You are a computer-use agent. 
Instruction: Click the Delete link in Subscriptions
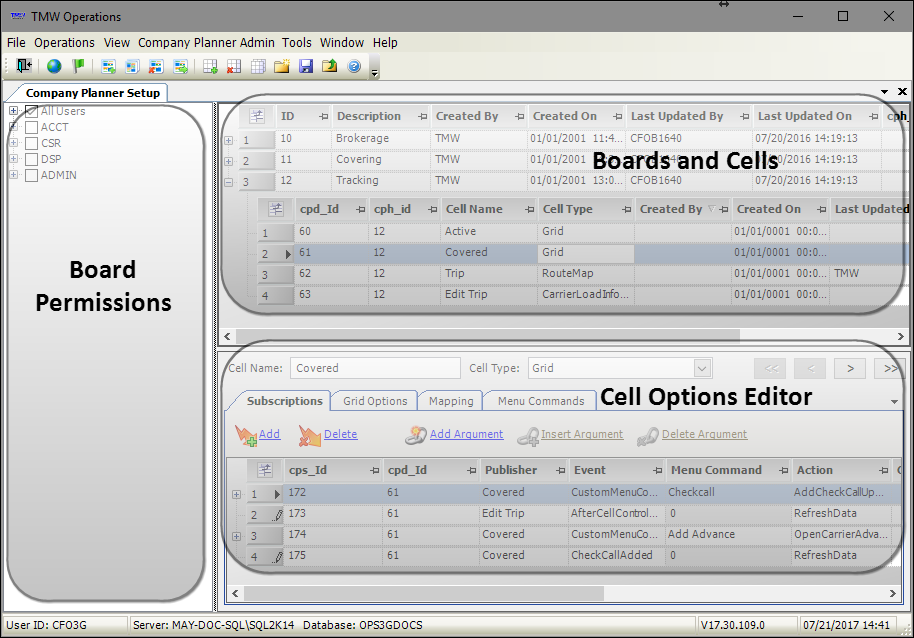[340, 434]
